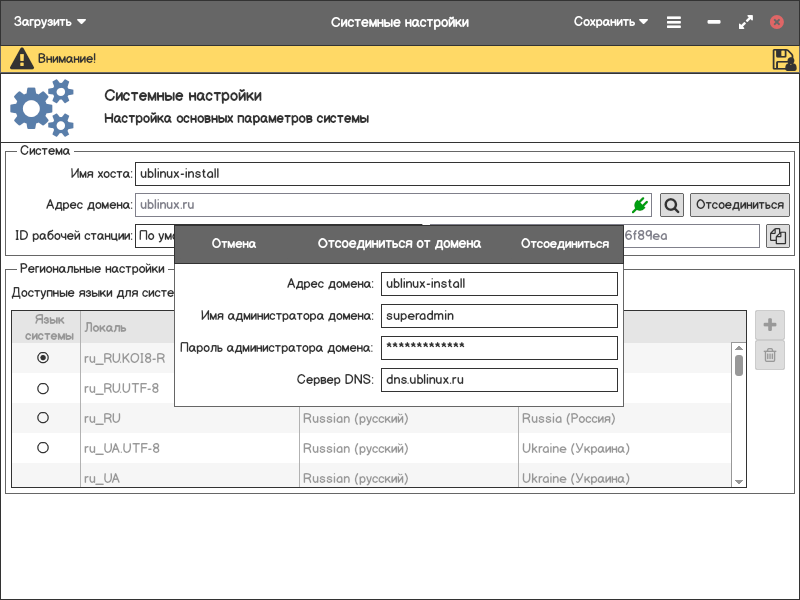Click the Отсоединиться button beside domain address

click(x=739, y=205)
